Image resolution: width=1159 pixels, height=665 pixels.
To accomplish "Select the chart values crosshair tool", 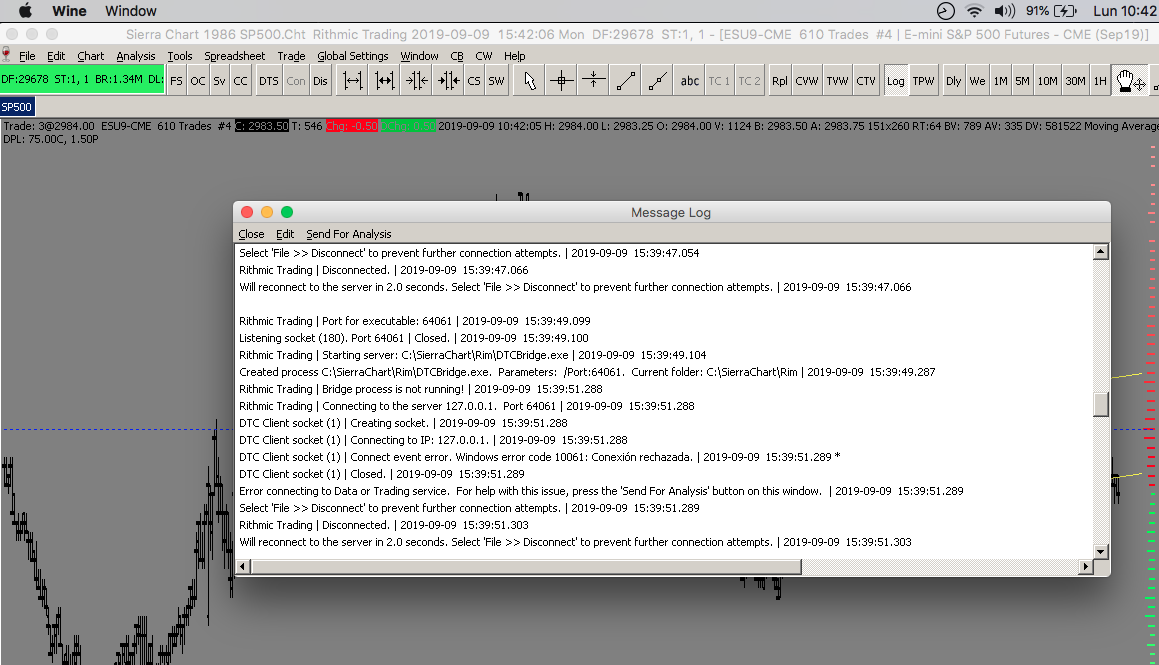I will click(x=561, y=81).
